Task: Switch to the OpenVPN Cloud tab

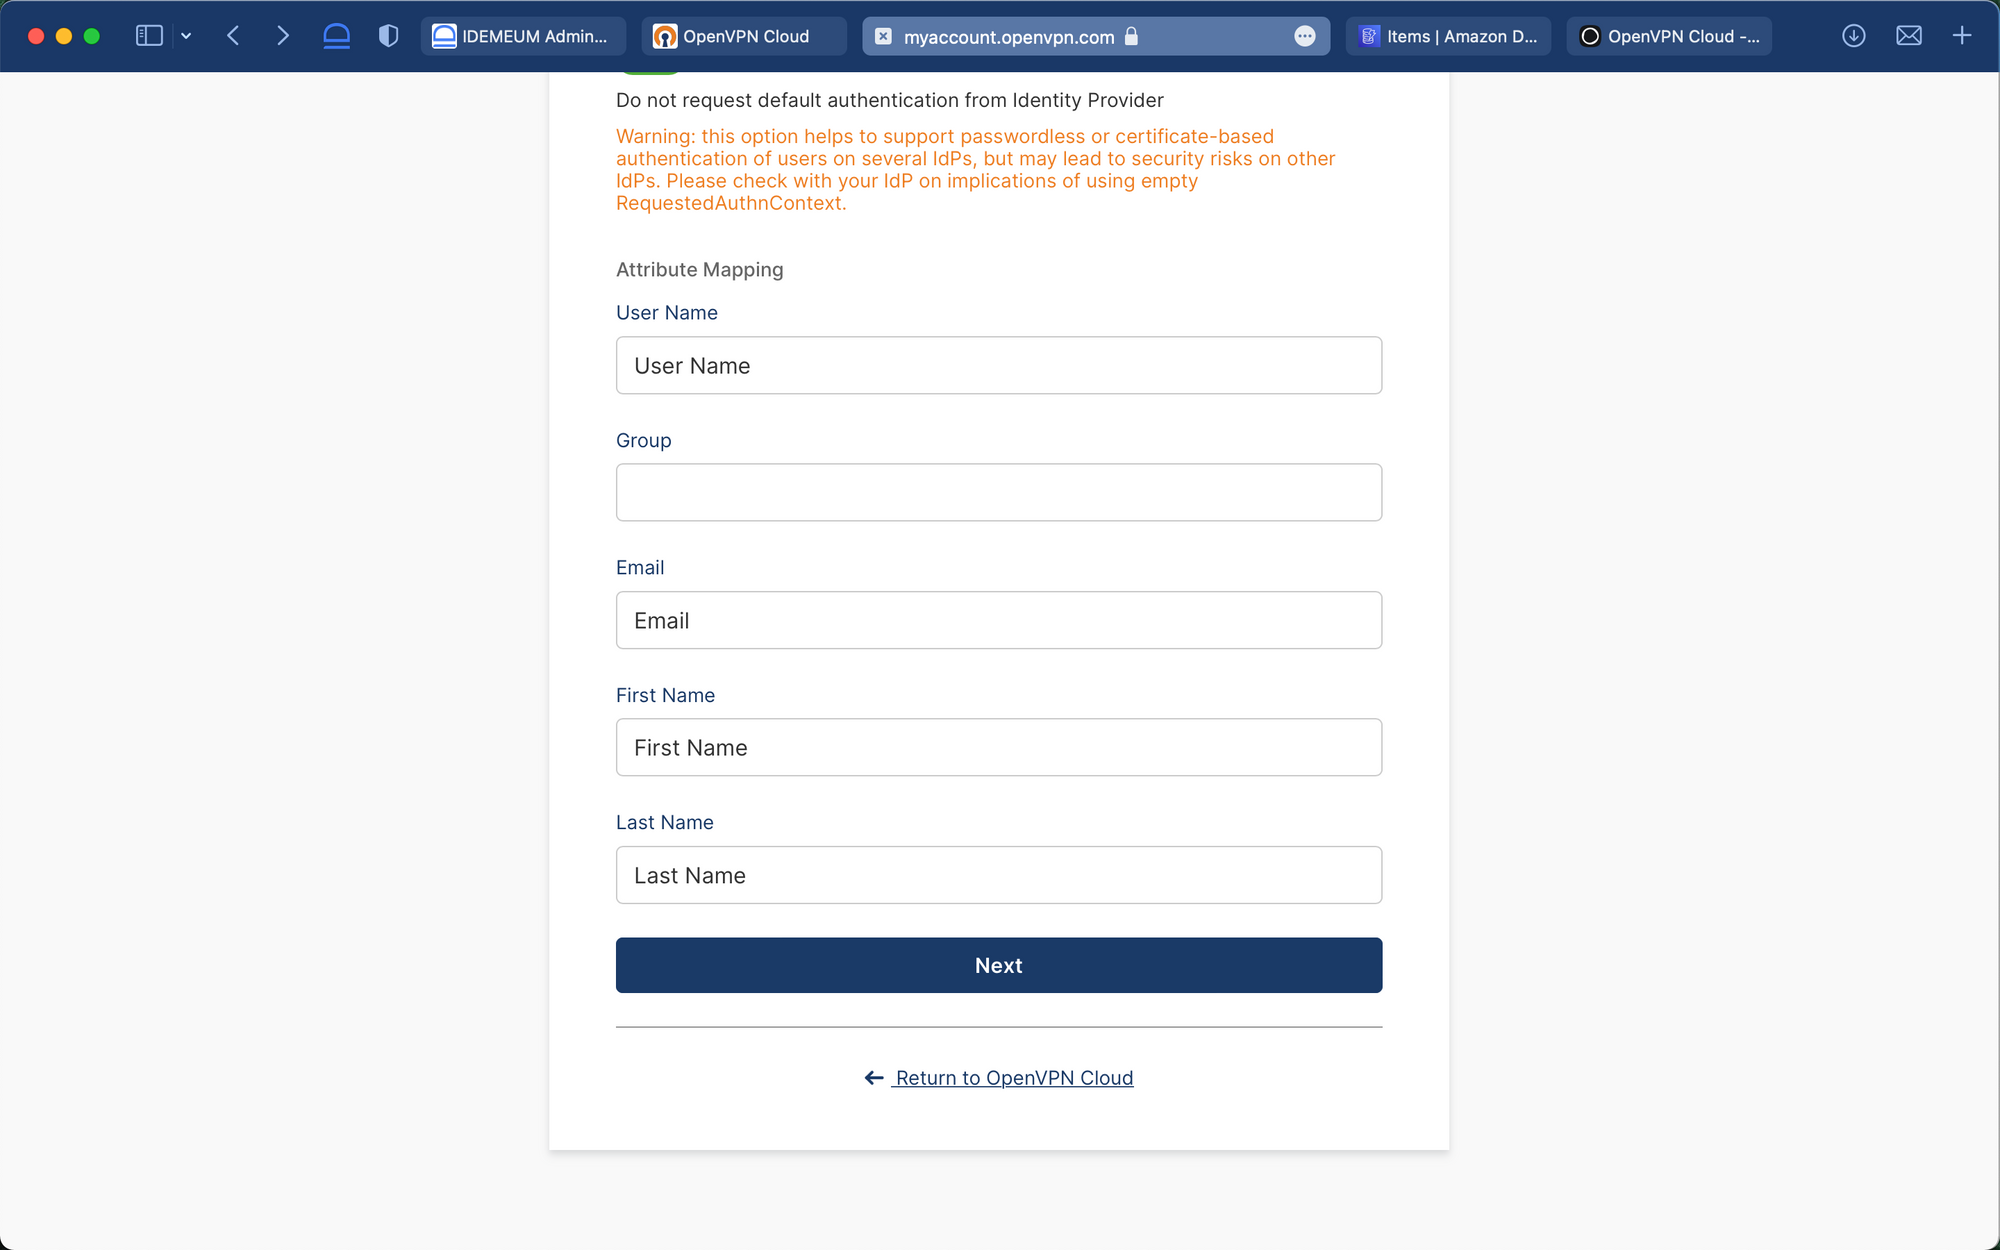Action: [x=744, y=36]
